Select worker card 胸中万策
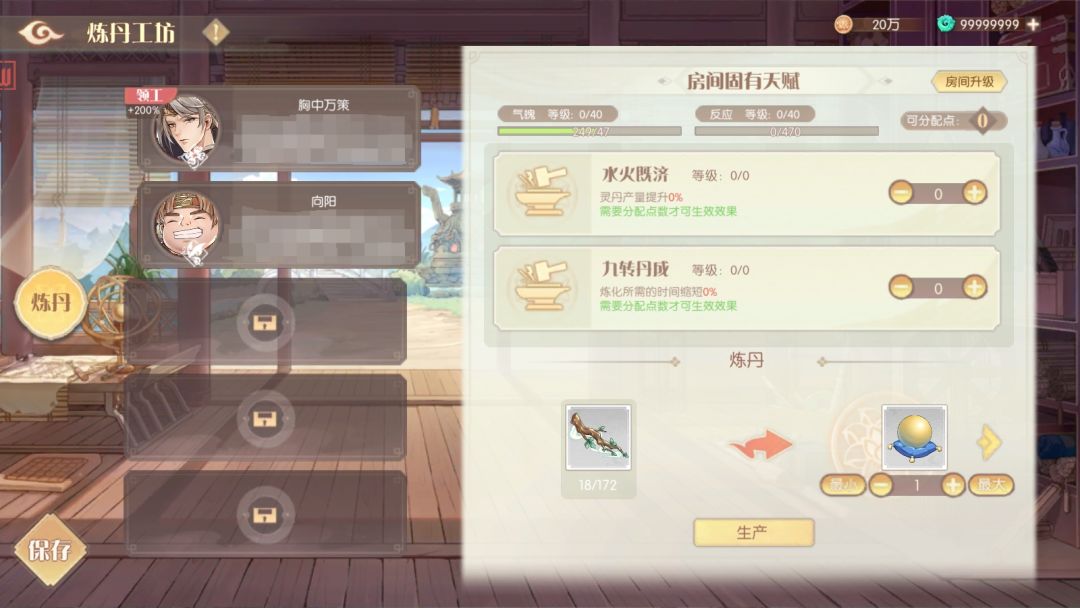Viewport: 1080px width, 608px height. click(x=279, y=129)
